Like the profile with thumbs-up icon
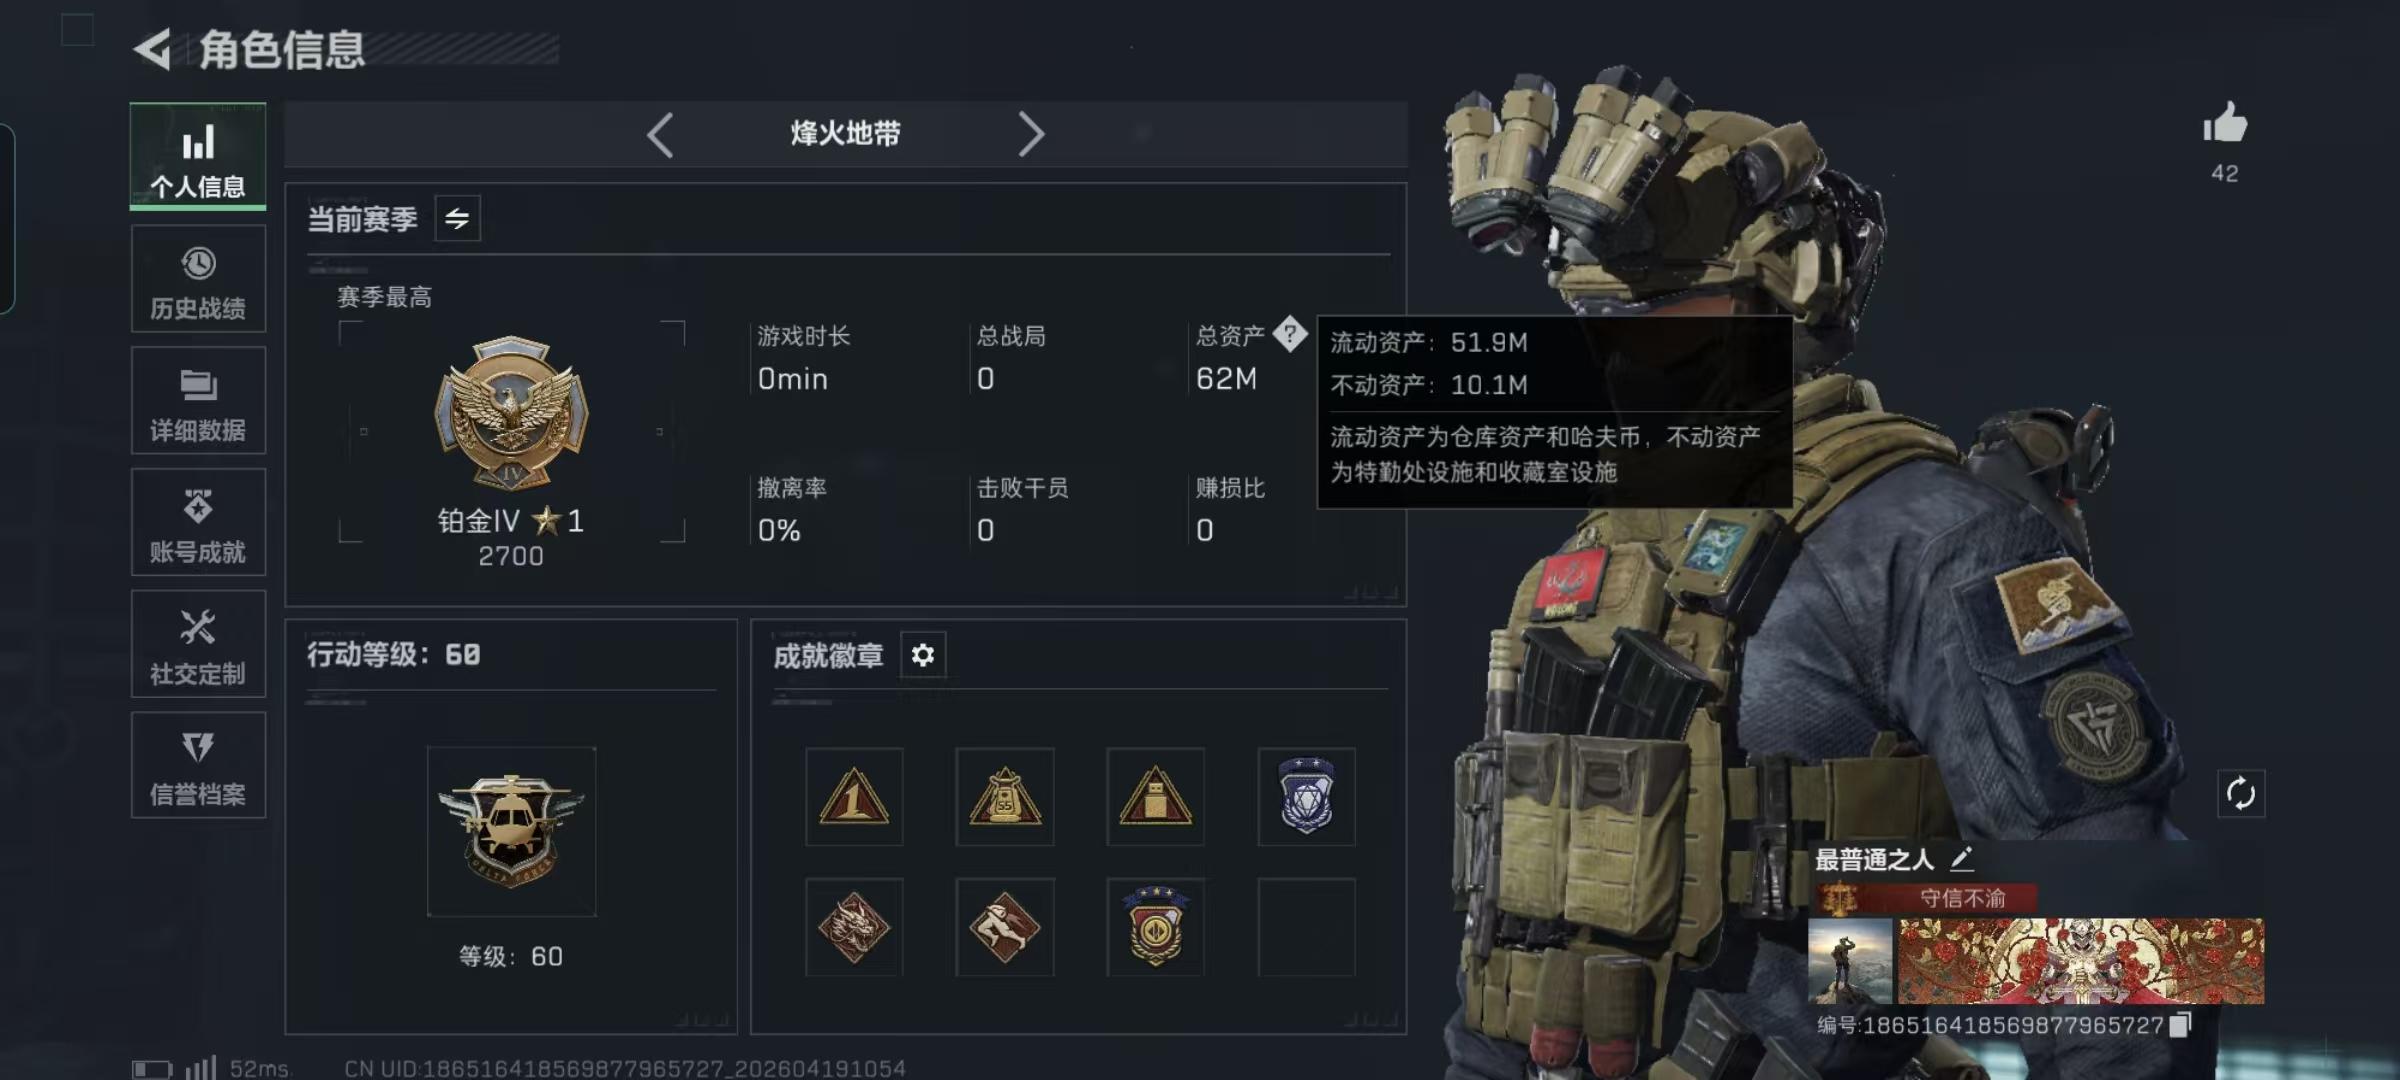 coord(2224,124)
